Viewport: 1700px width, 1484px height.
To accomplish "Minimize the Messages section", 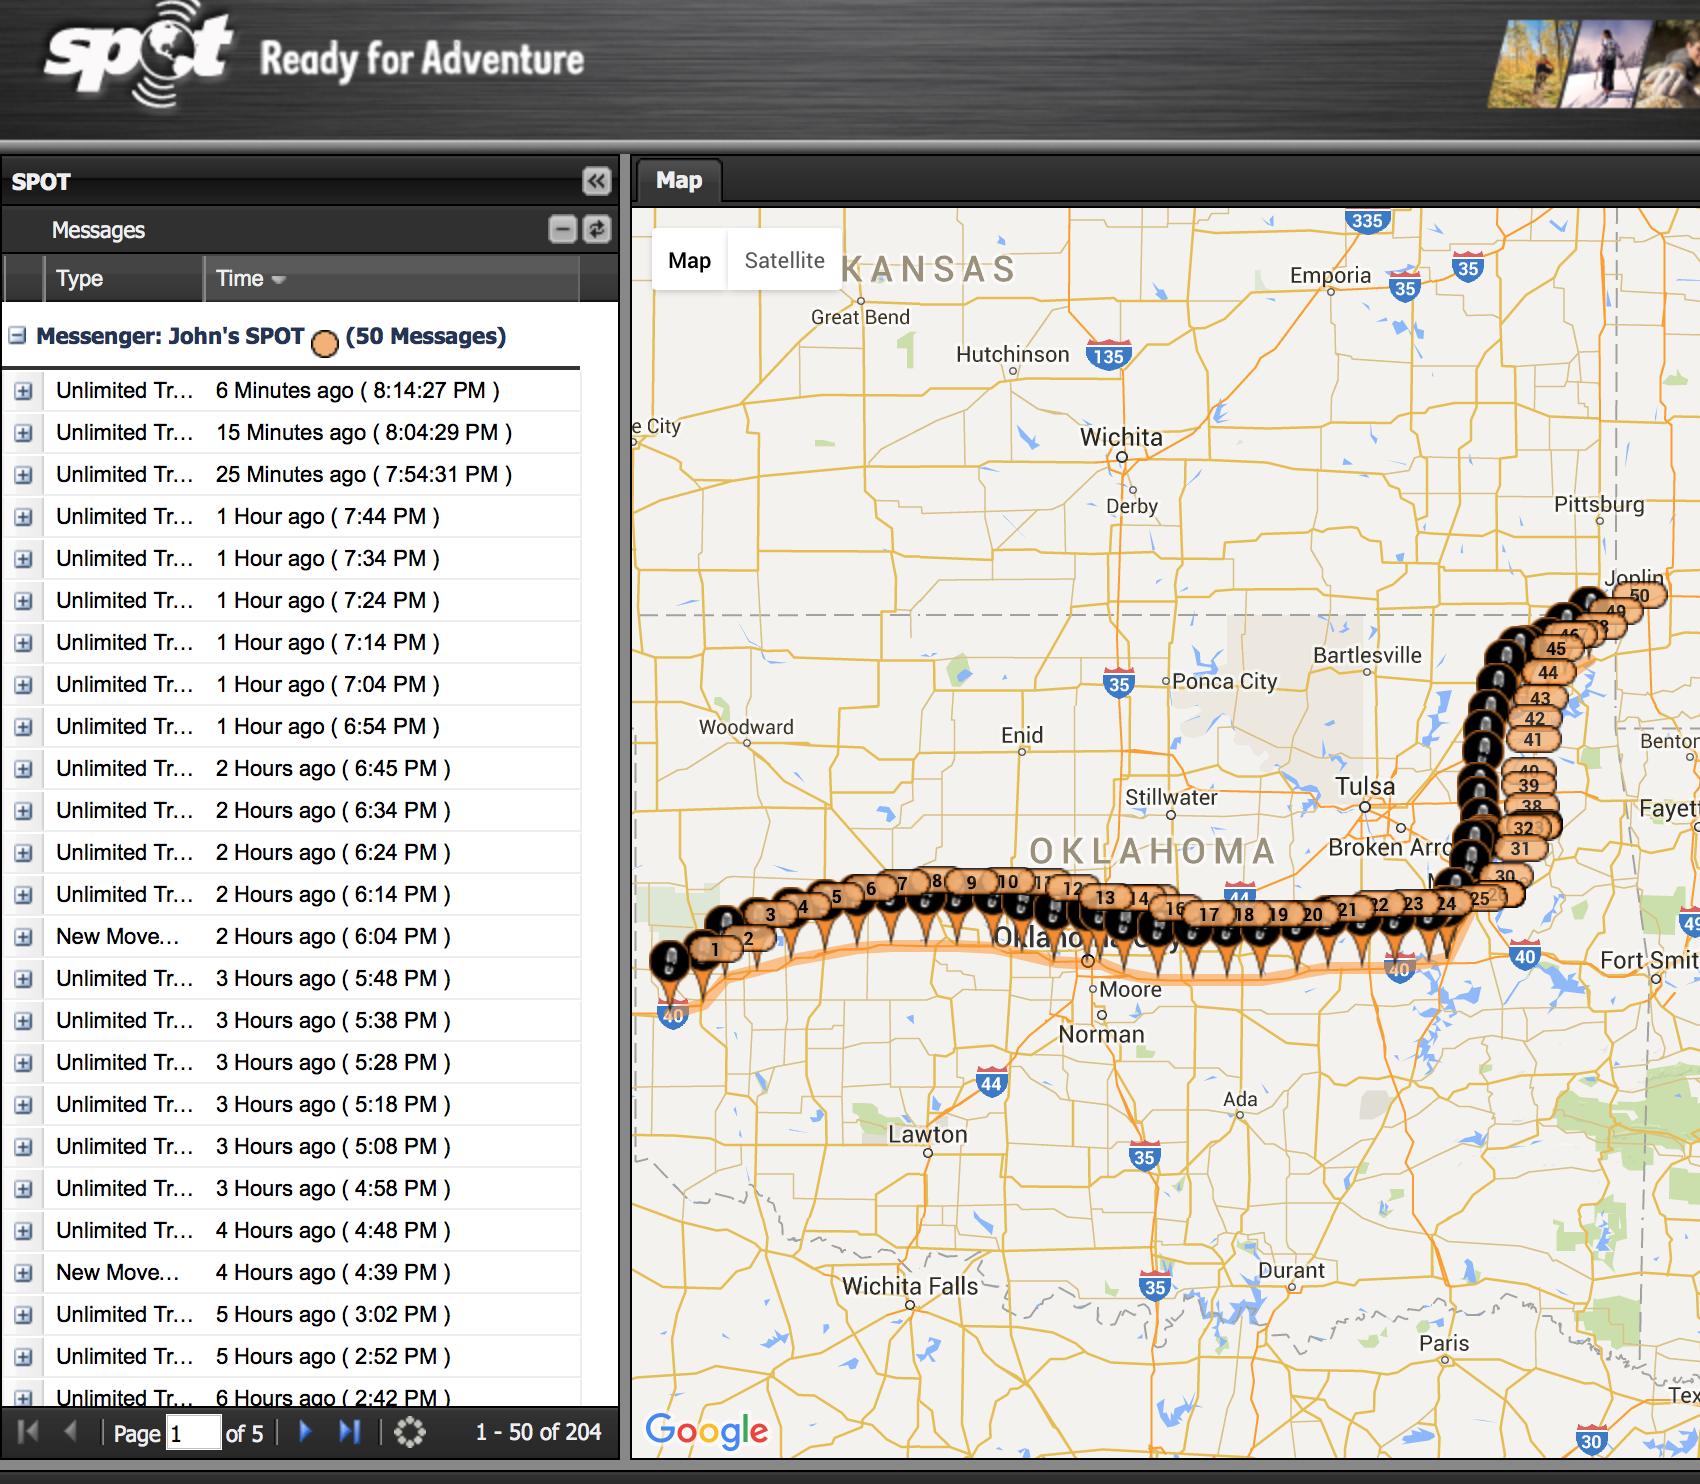I will (563, 230).
